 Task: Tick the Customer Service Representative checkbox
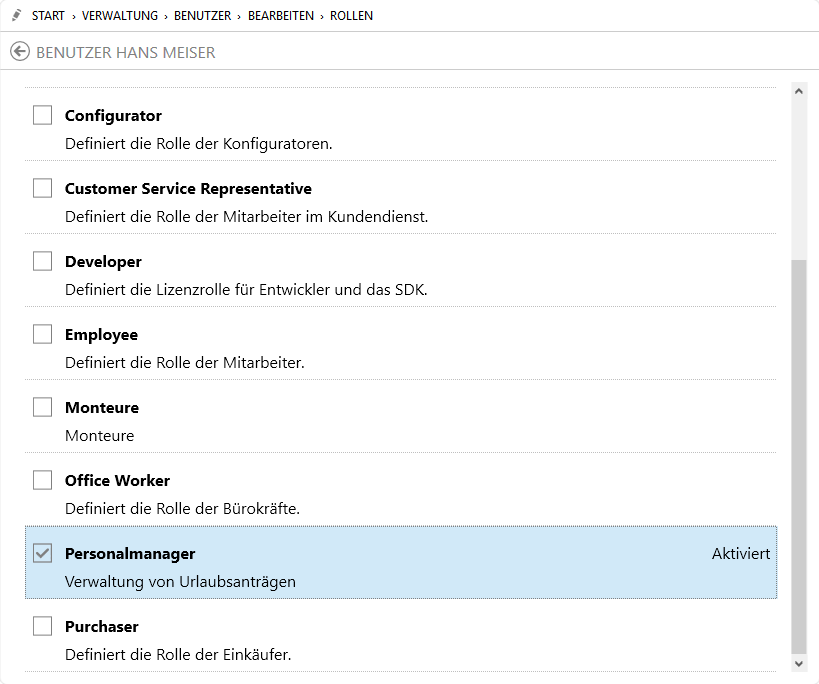[42, 188]
